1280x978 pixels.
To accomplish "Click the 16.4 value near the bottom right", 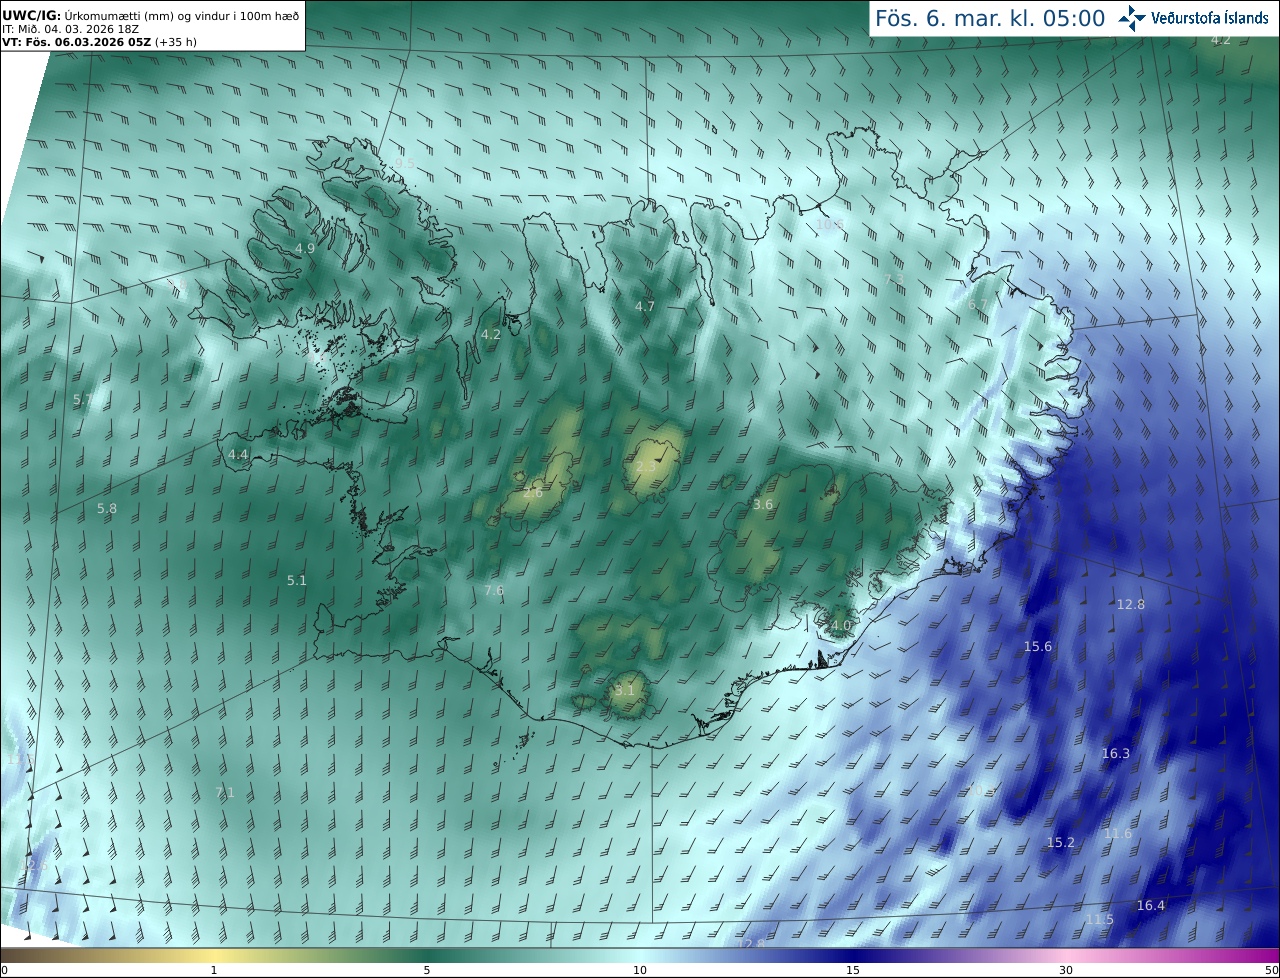I will 1151,905.
